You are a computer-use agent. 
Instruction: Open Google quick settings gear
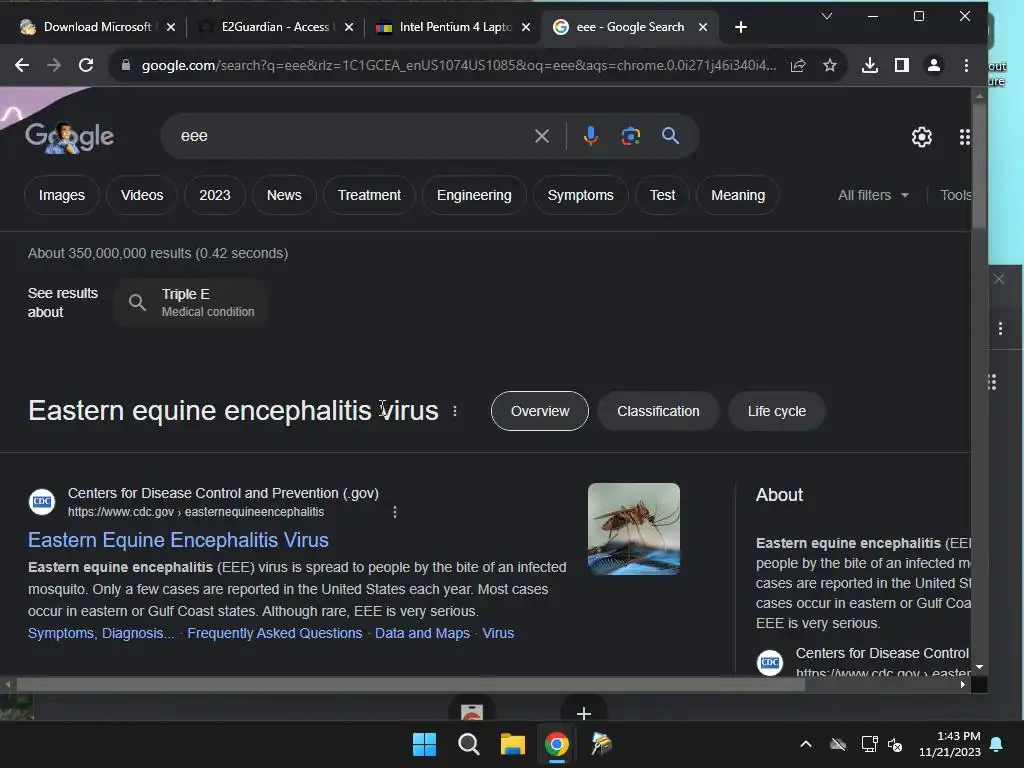tap(921, 136)
